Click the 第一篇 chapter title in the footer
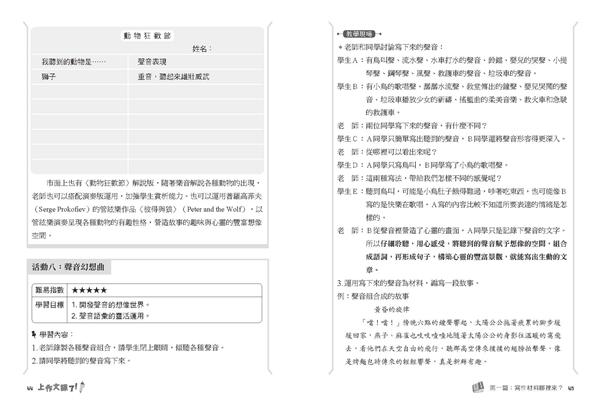 point(526,388)
